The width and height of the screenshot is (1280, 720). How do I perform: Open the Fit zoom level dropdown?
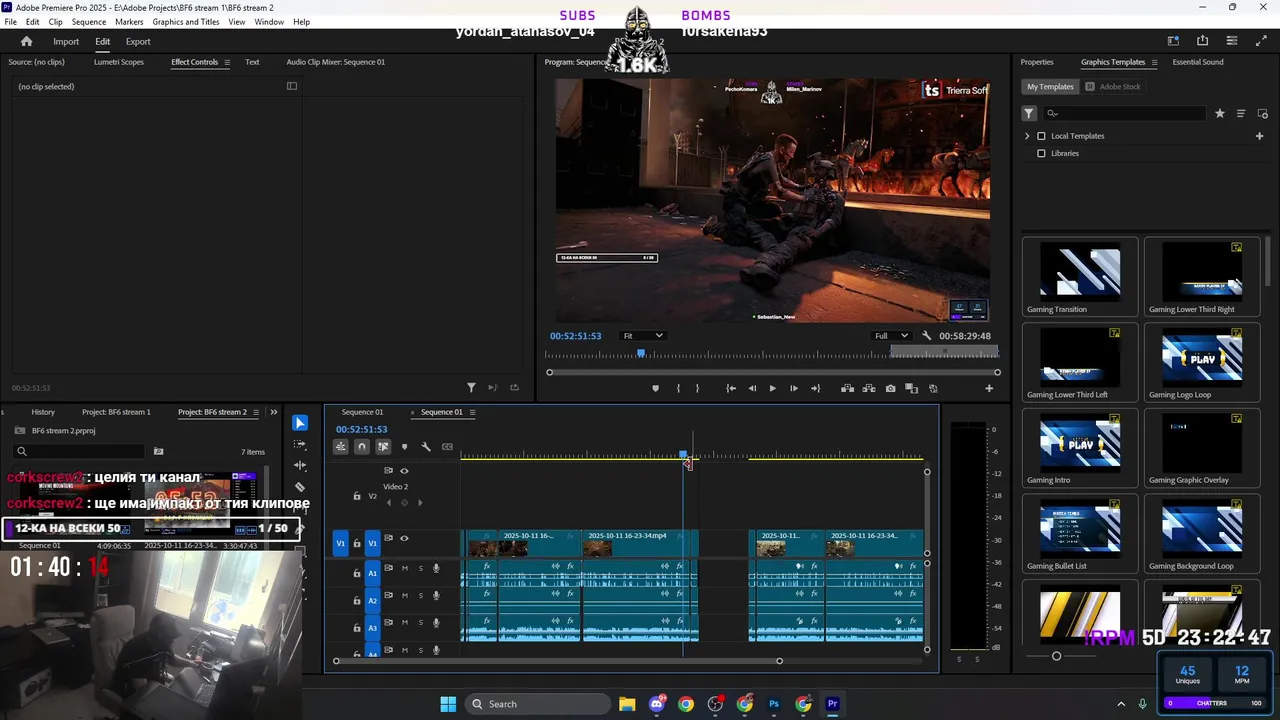click(x=642, y=336)
